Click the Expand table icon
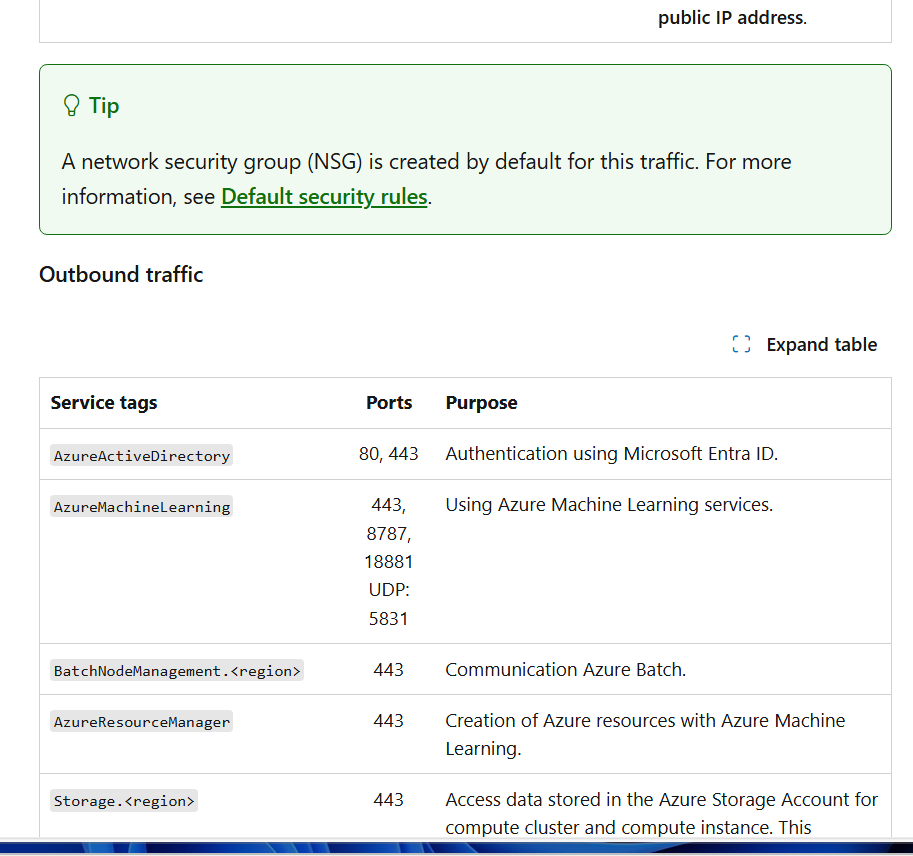 click(741, 344)
